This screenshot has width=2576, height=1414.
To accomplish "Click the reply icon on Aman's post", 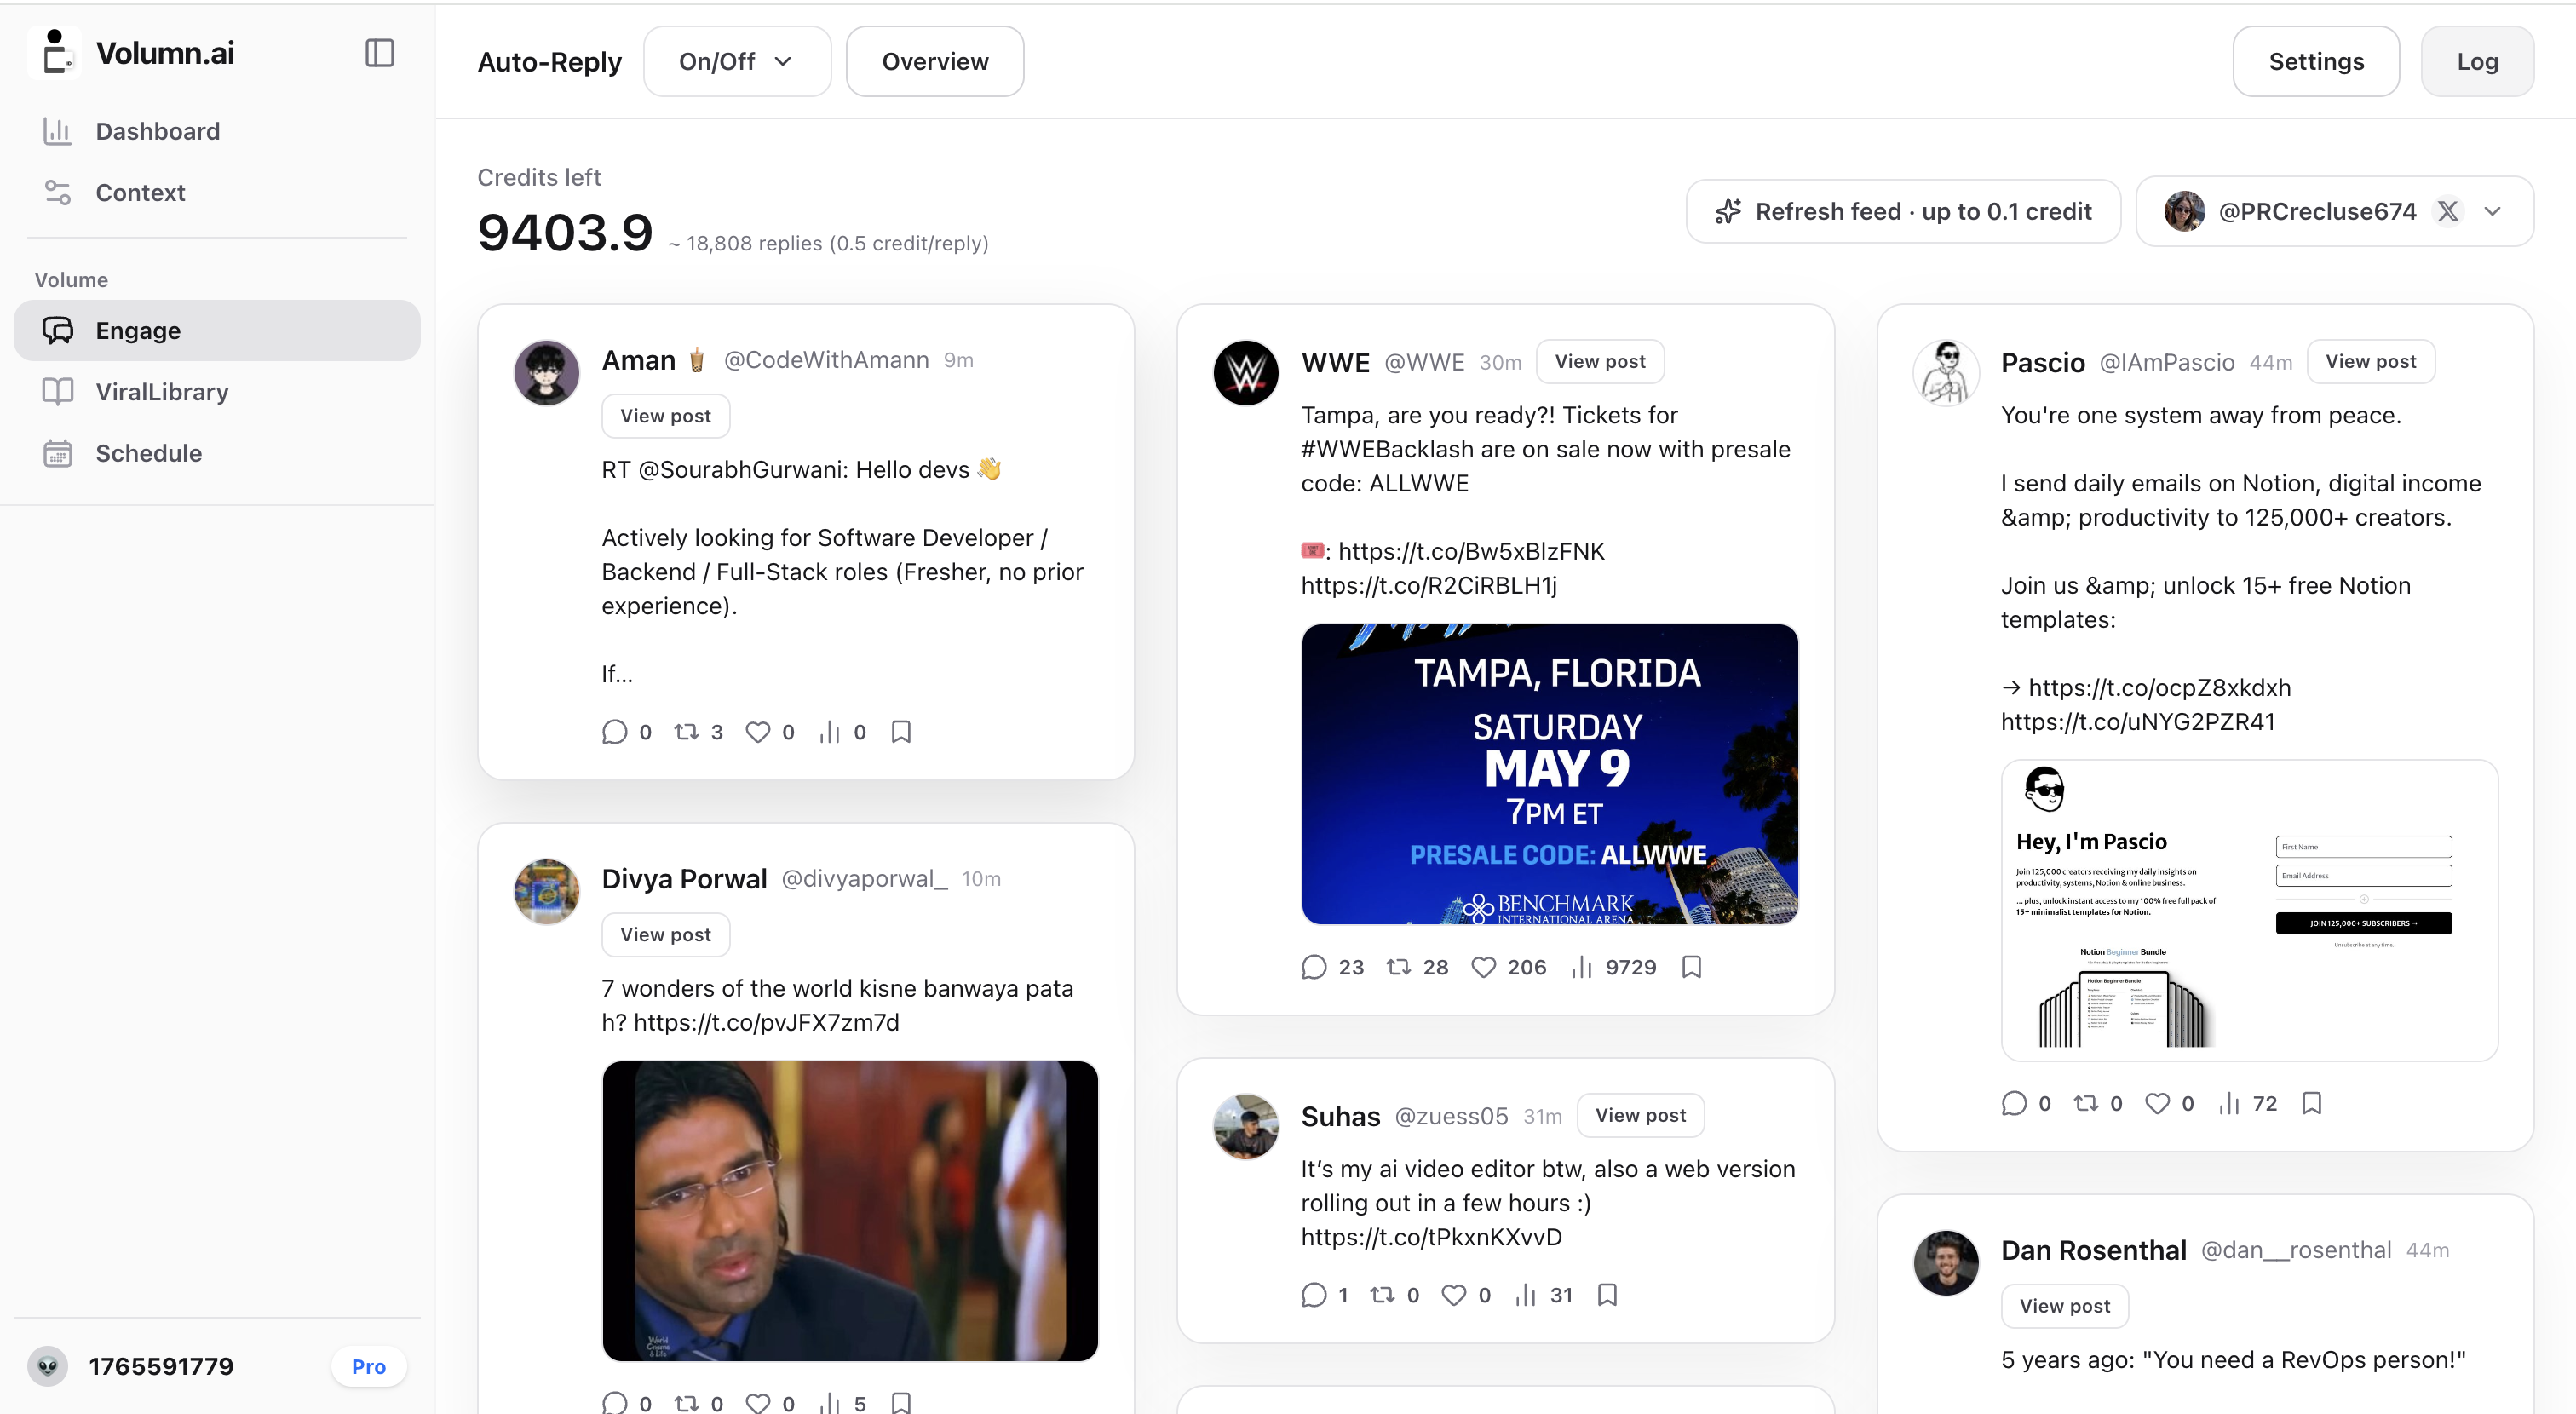I will pos(614,732).
